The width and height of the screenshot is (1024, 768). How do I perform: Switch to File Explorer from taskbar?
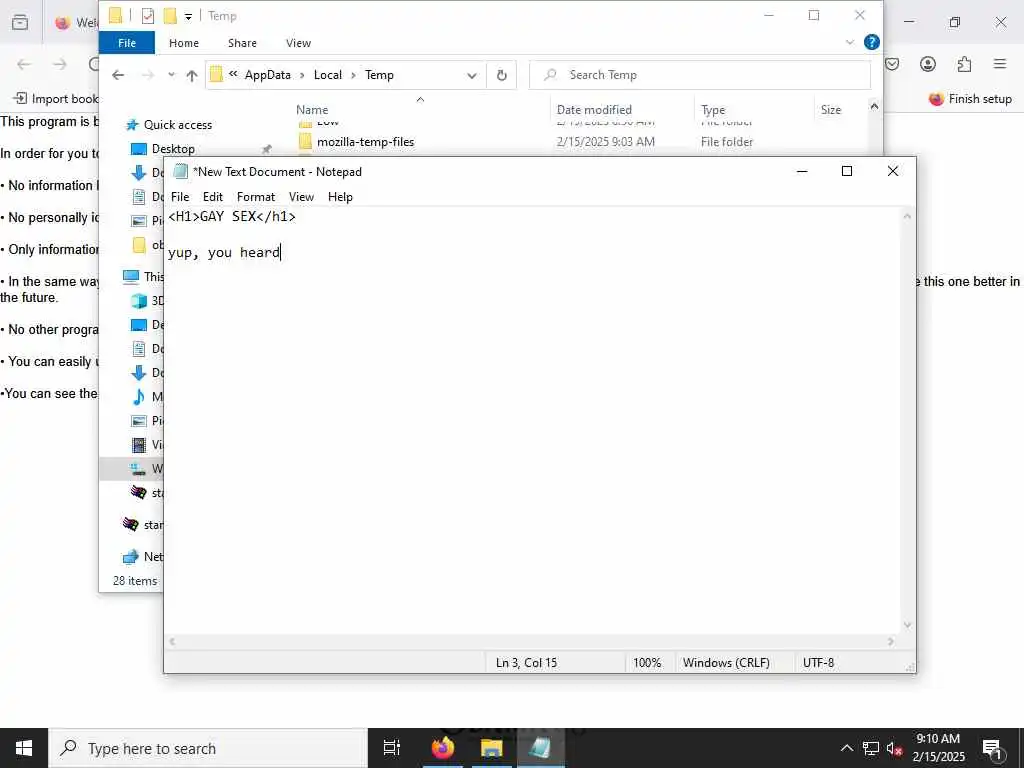[491, 748]
